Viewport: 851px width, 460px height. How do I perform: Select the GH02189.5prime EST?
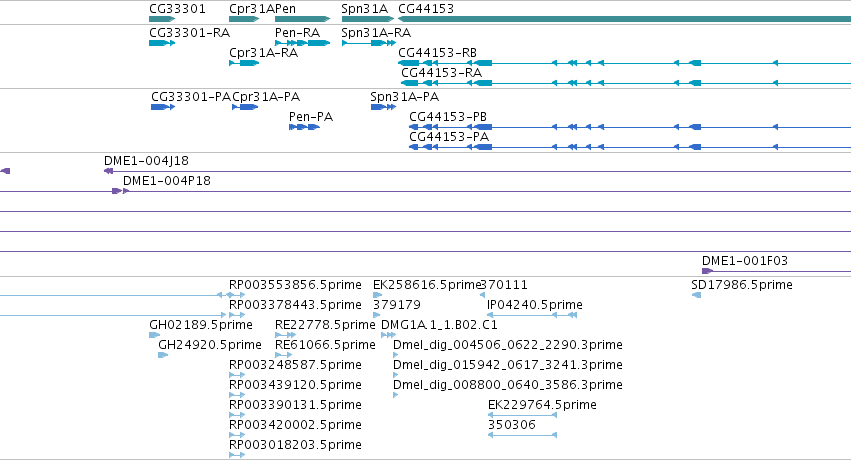pyautogui.click(x=201, y=325)
